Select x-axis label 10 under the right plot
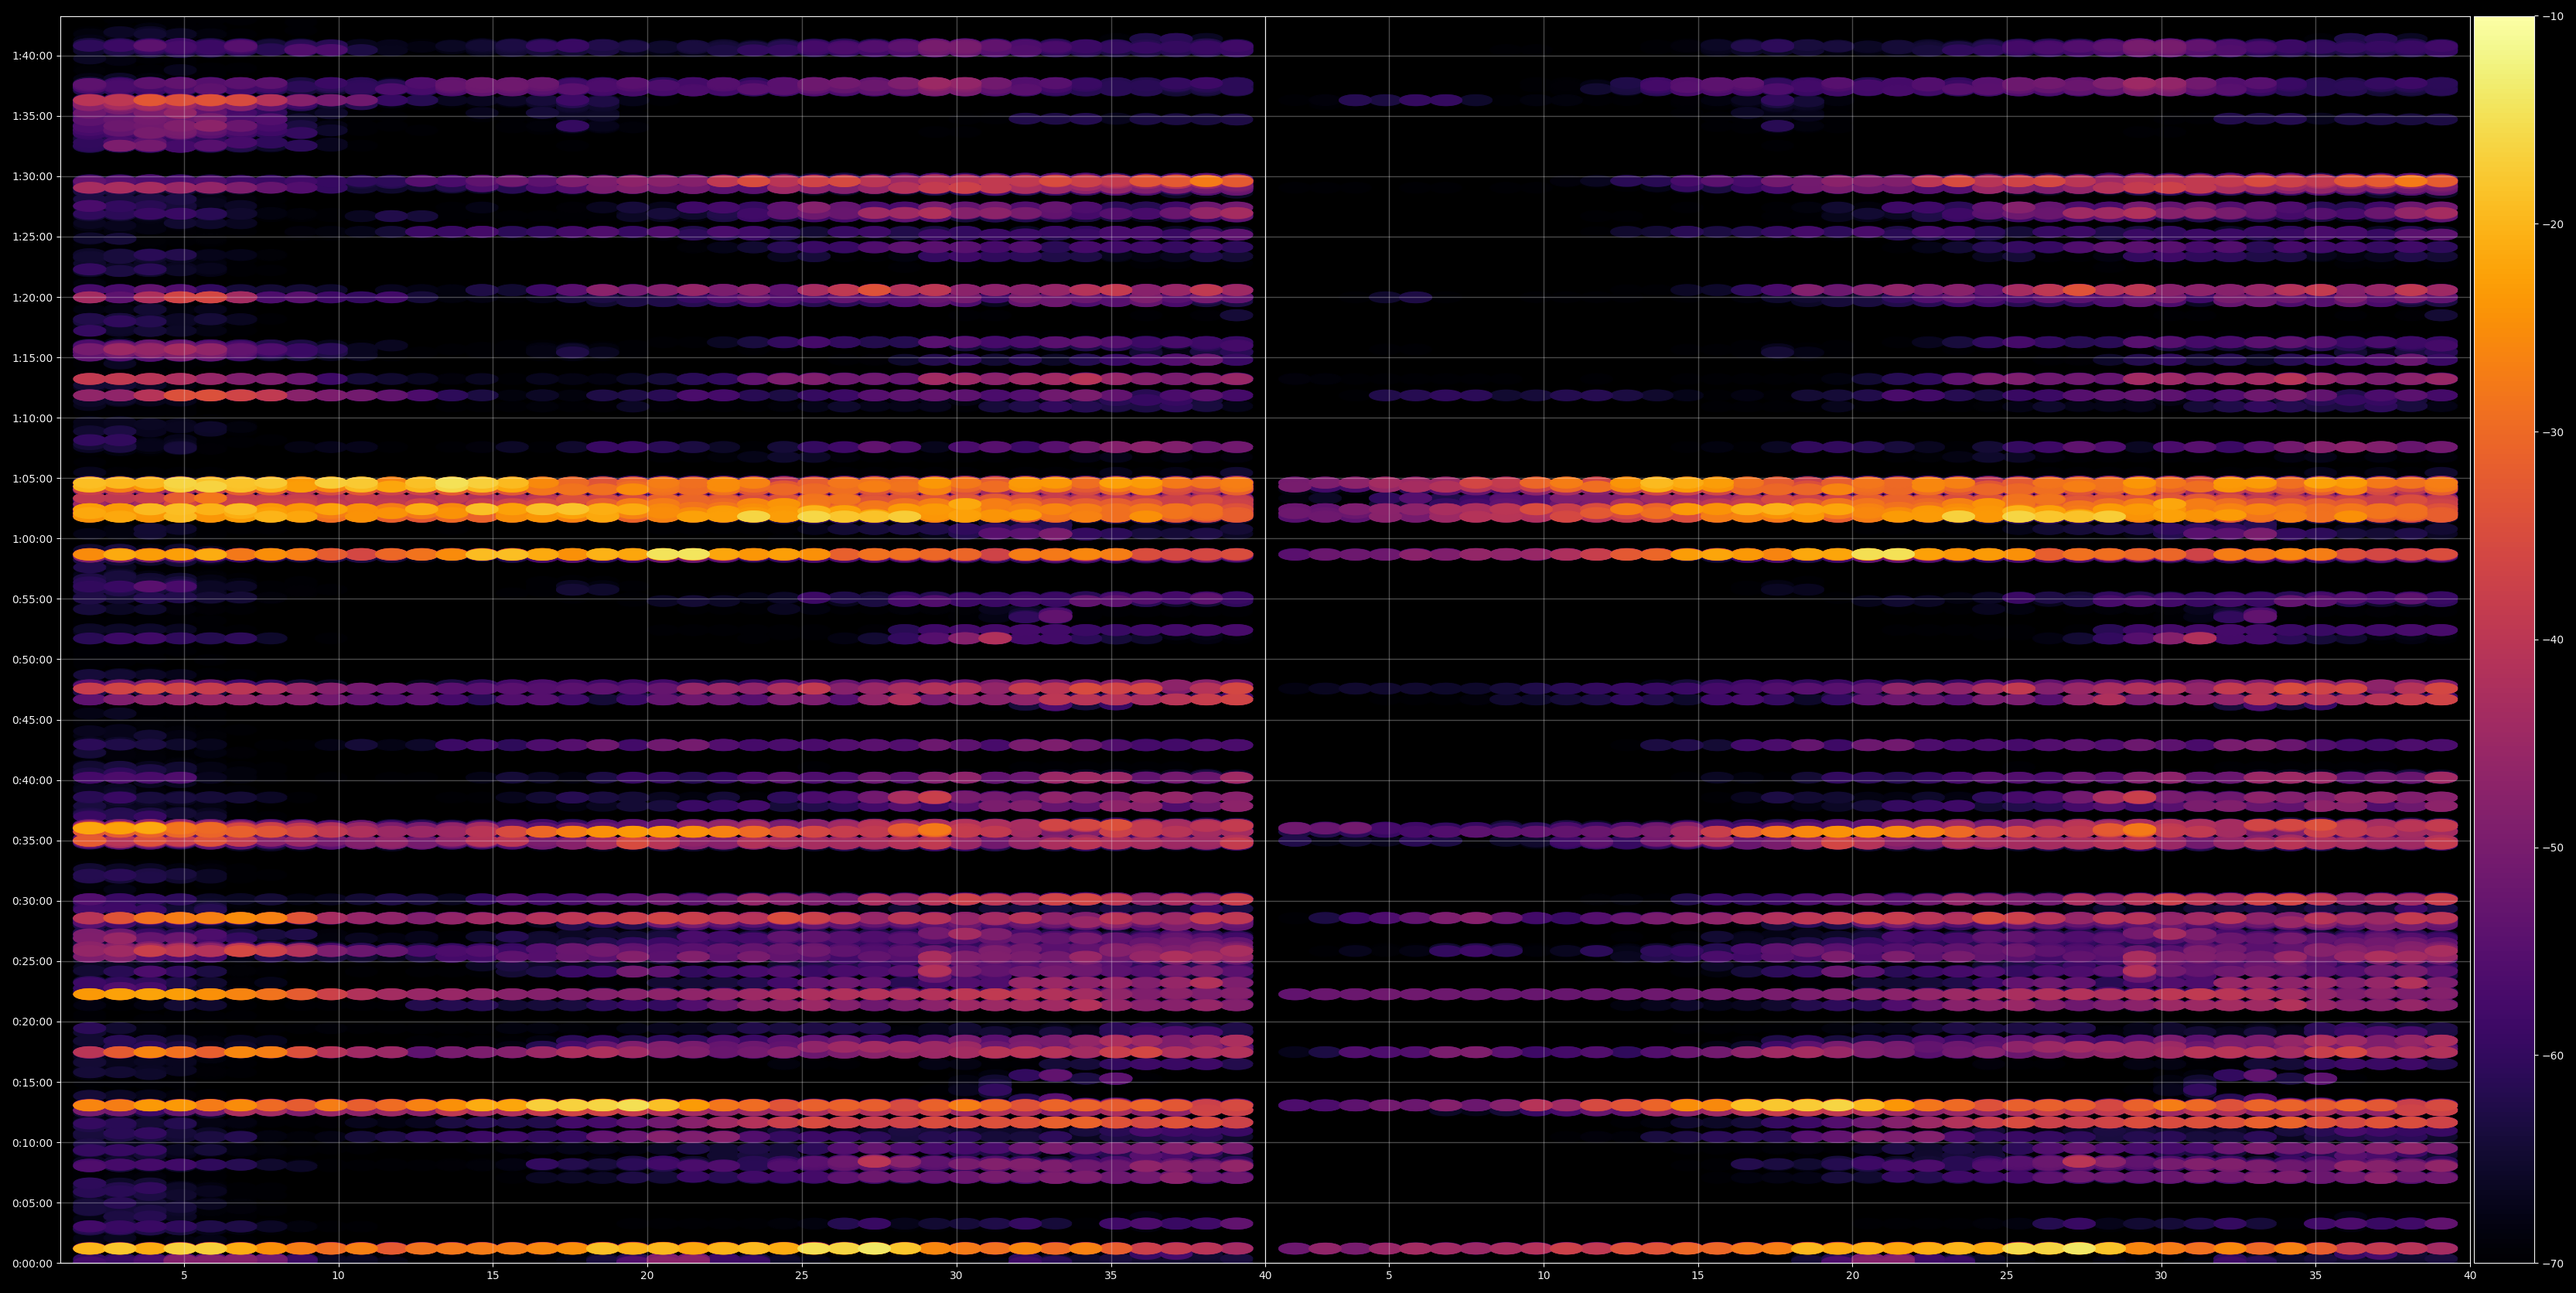The width and height of the screenshot is (2576, 1293). (x=1543, y=1276)
